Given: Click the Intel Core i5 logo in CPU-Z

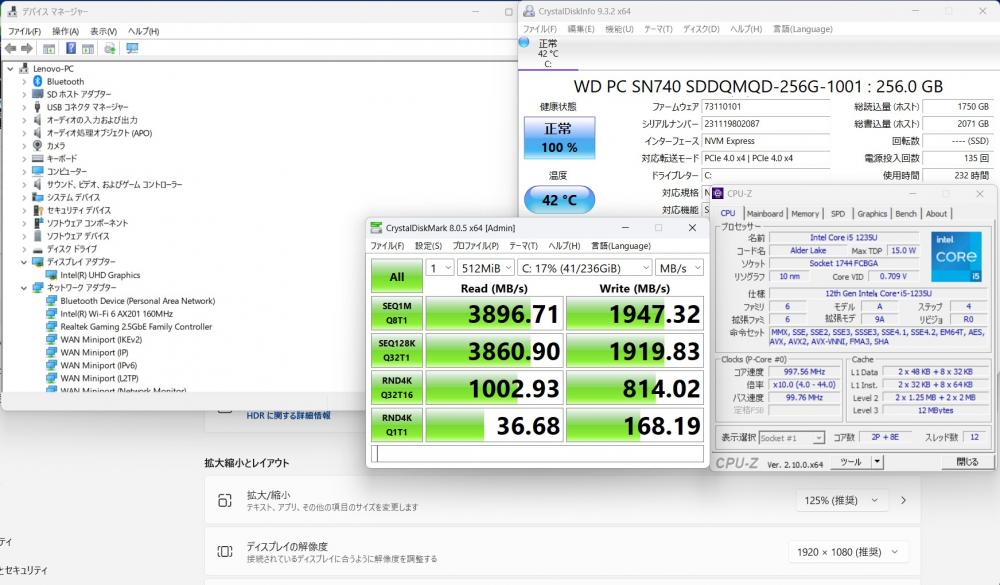Looking at the screenshot, I should pos(956,256).
